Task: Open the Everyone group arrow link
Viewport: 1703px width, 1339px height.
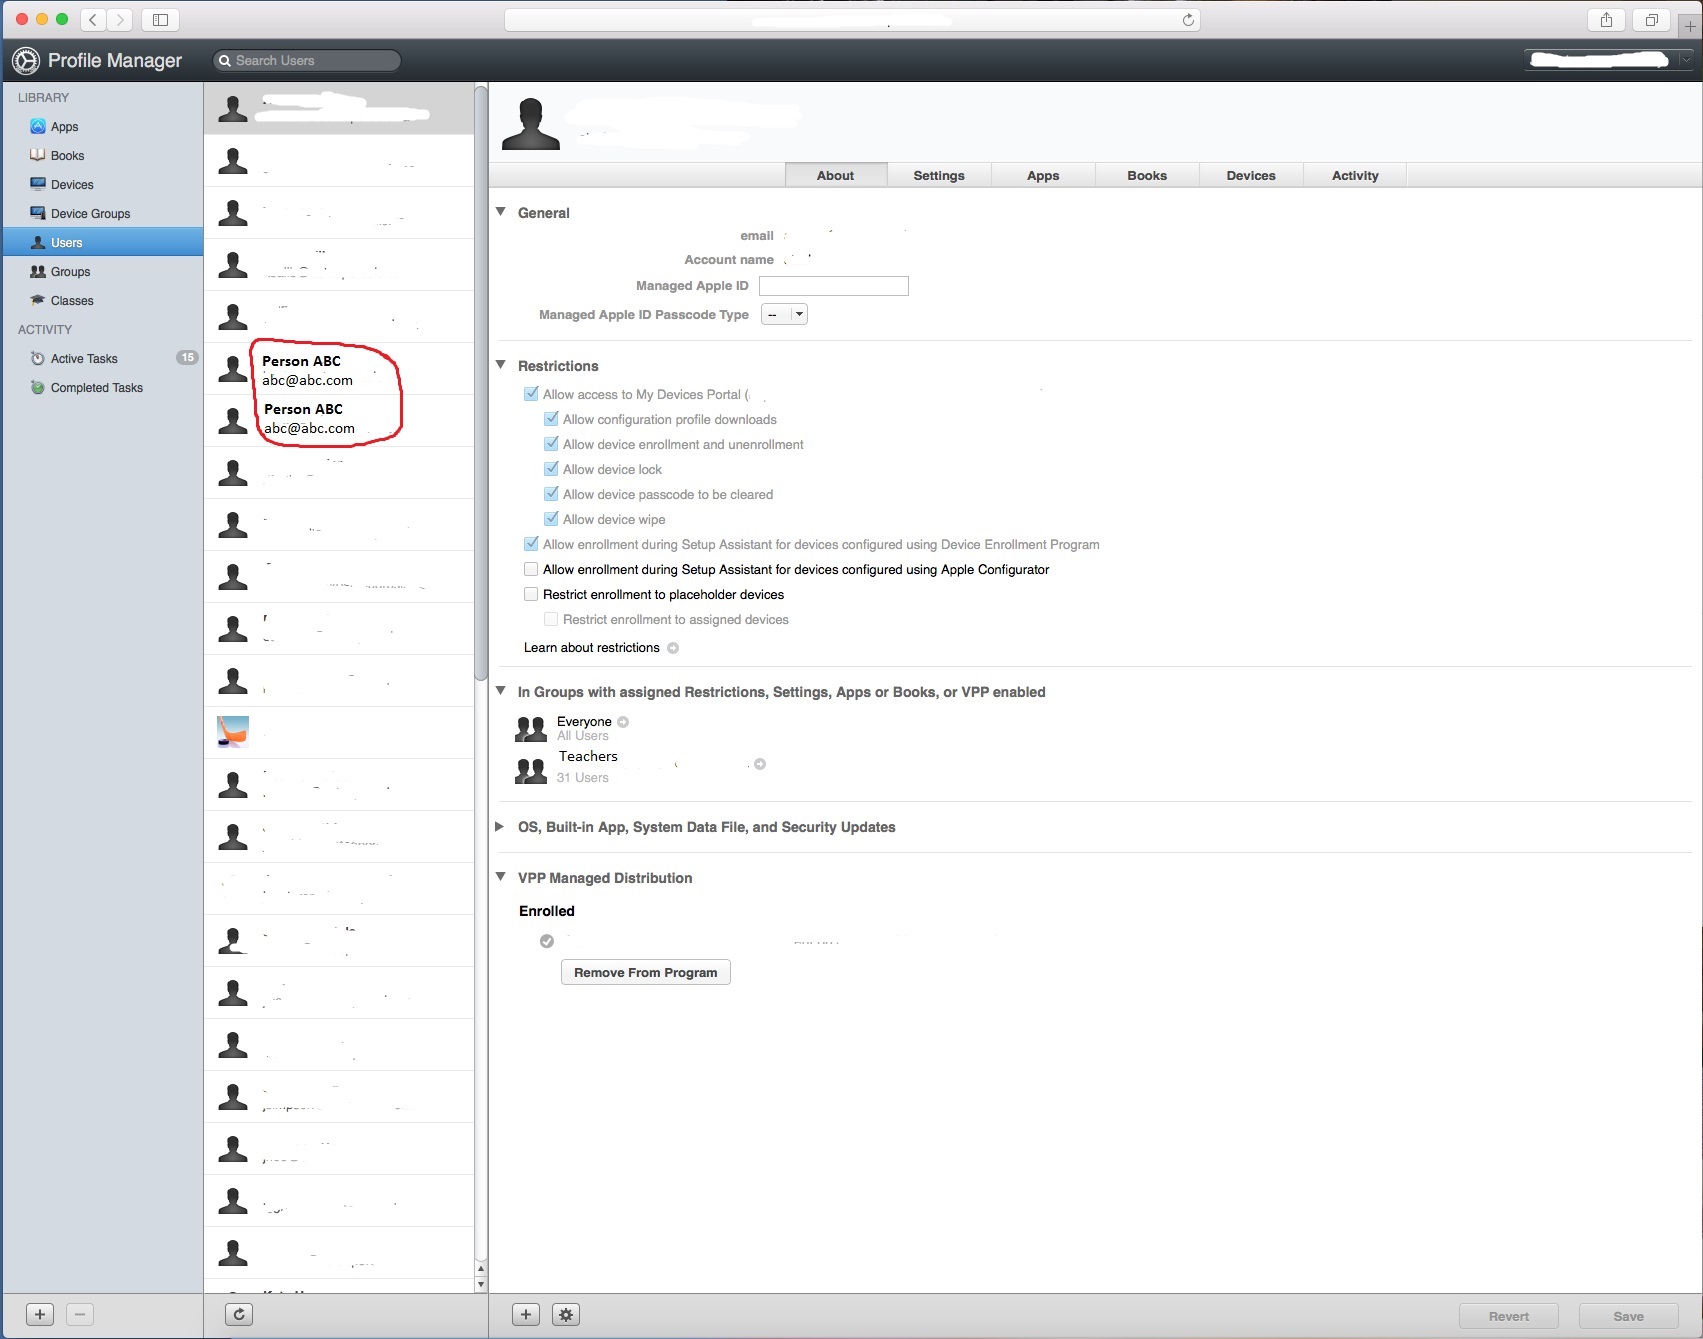Action: [x=623, y=722]
